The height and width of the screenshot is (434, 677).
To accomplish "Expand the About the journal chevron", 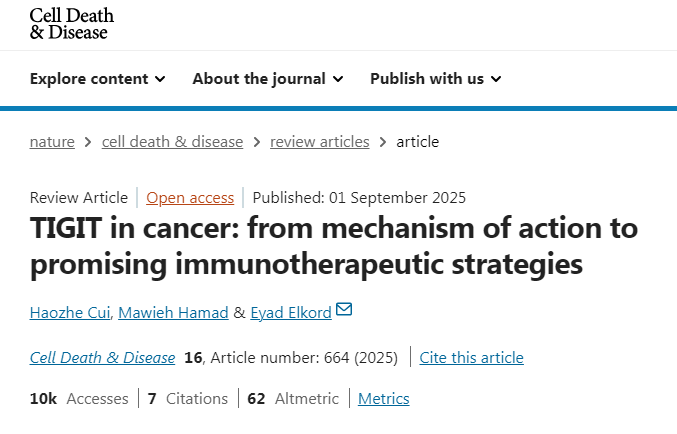I will (338, 79).
